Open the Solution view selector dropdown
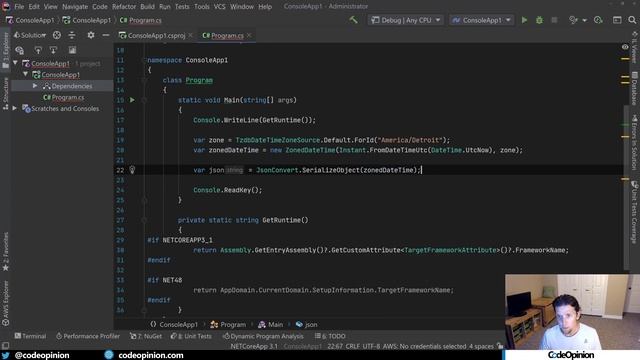The width and height of the screenshot is (640, 360). coord(30,36)
